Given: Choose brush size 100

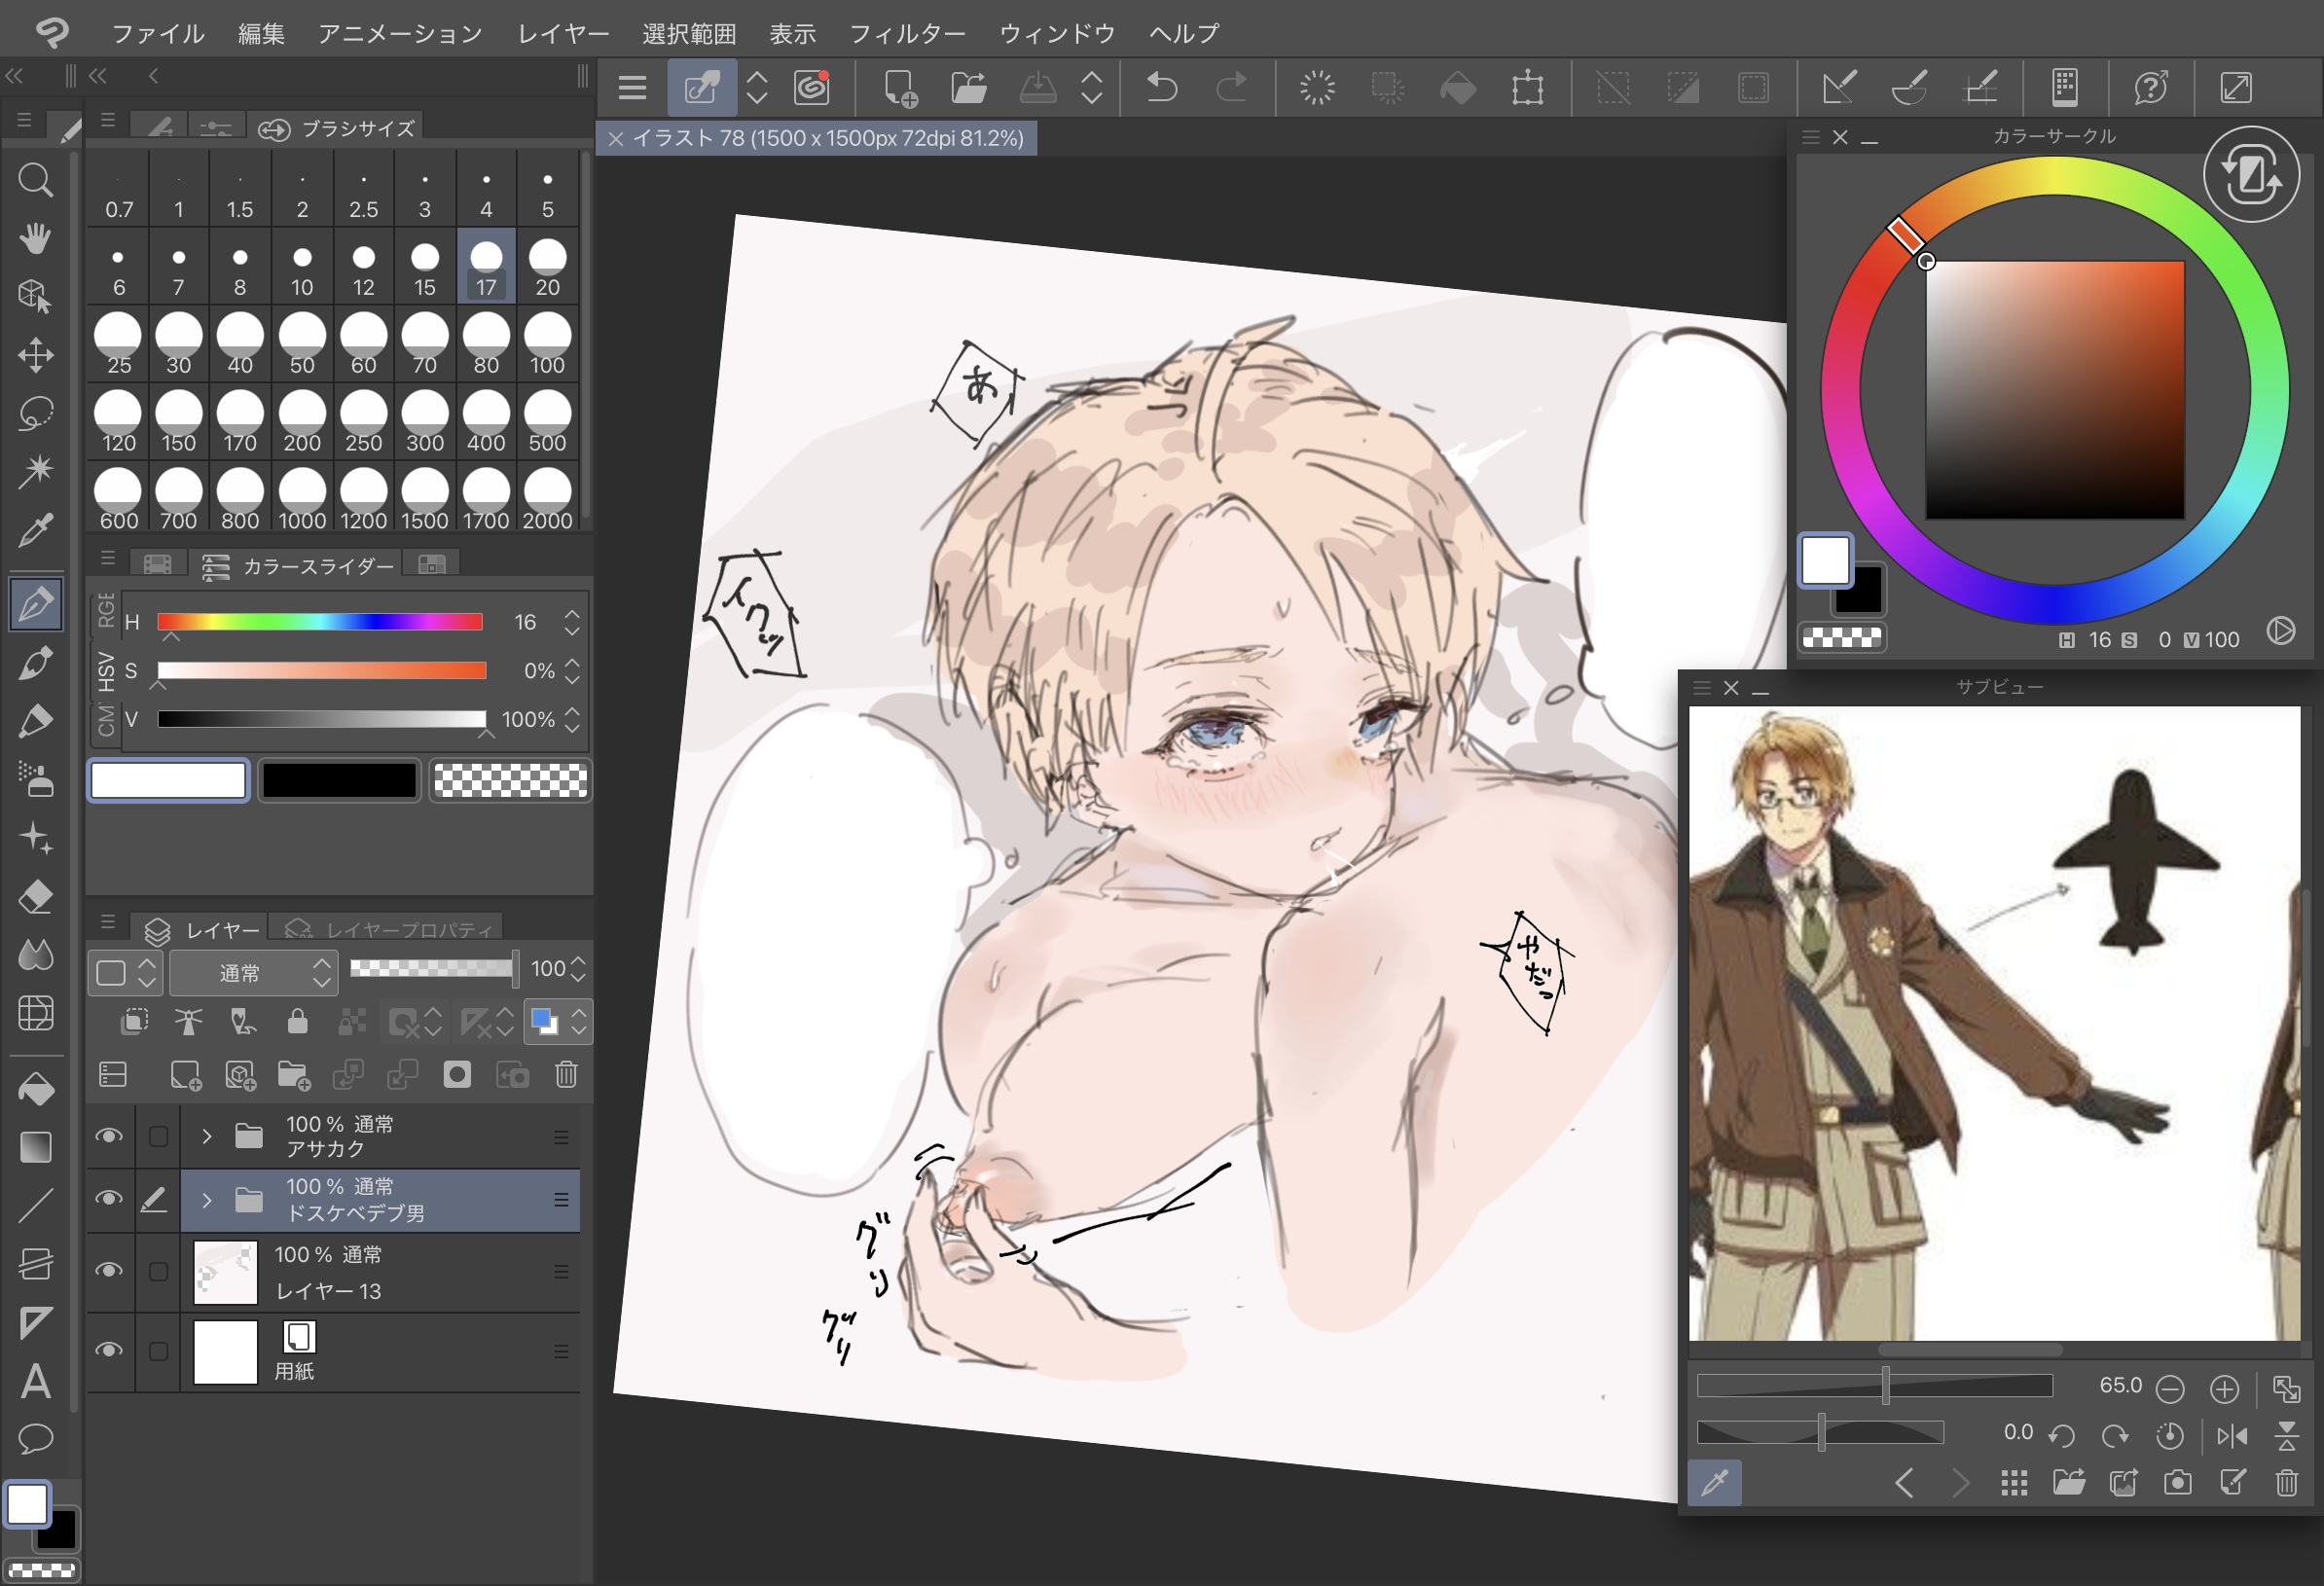Looking at the screenshot, I should [547, 345].
